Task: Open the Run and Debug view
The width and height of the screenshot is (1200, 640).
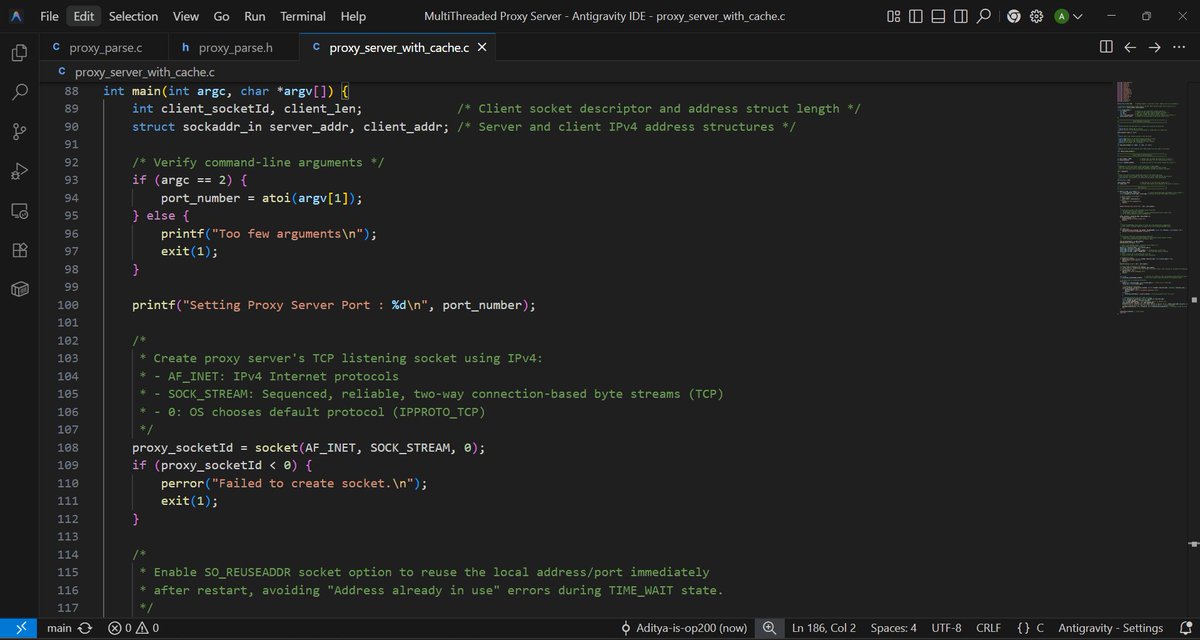Action: pos(19,171)
